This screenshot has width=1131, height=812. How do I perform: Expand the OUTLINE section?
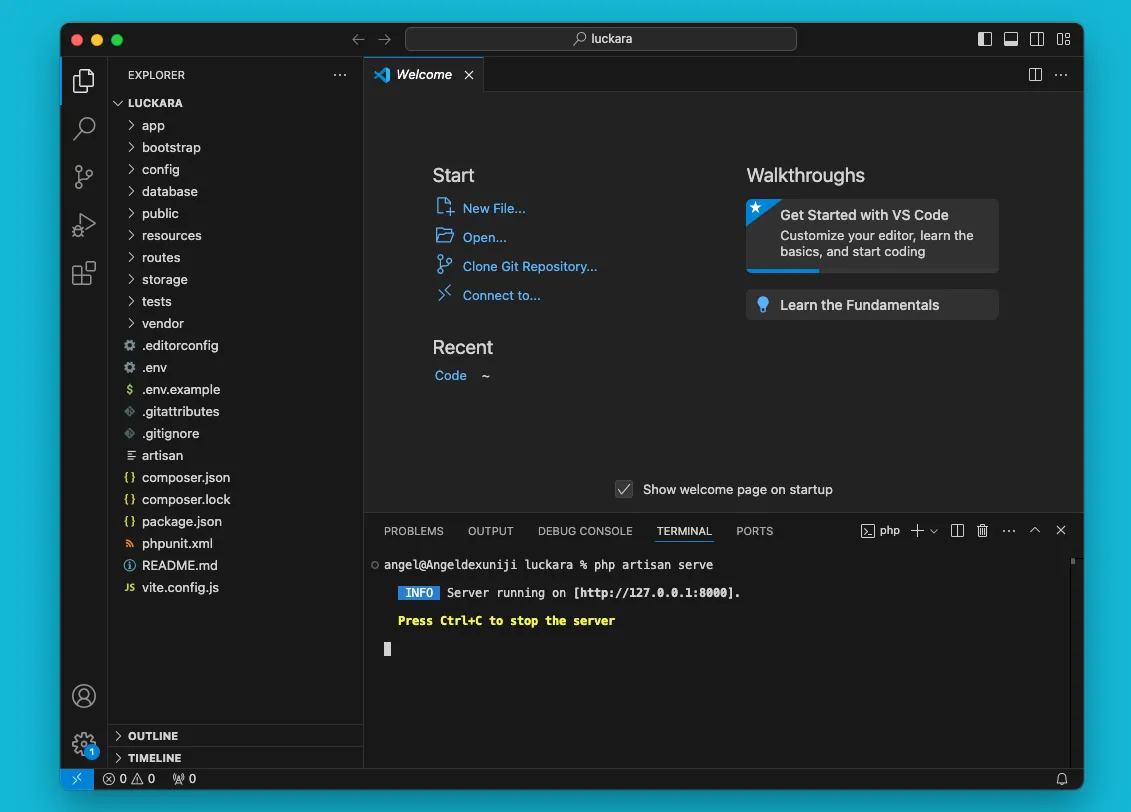(x=152, y=736)
